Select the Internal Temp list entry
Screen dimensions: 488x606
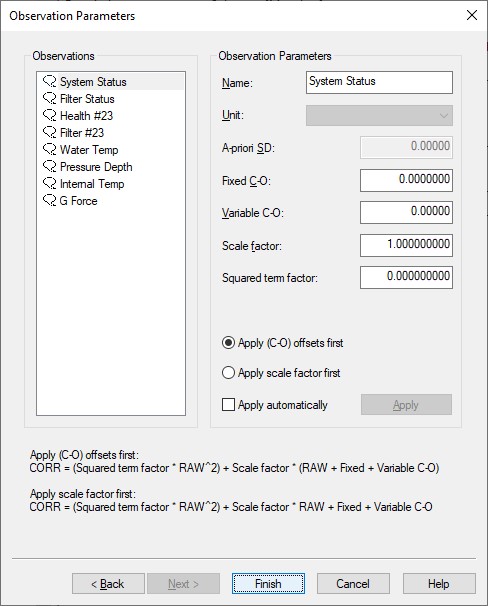pos(92,184)
